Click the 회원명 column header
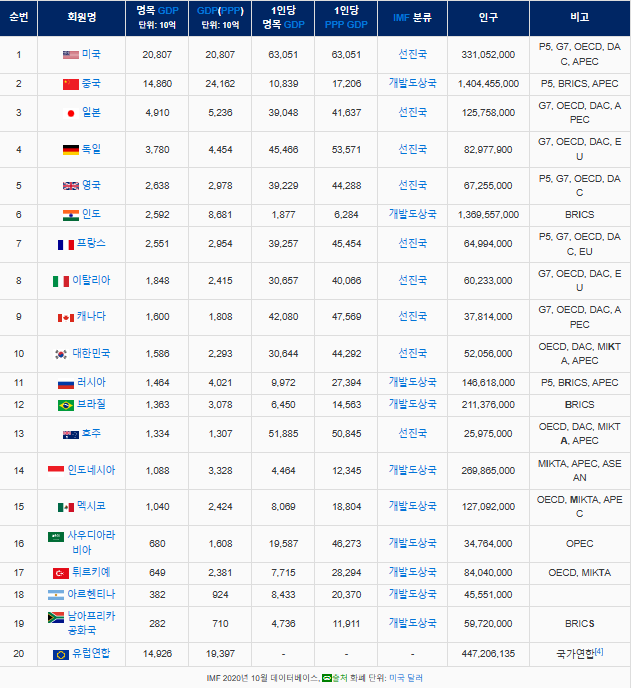The image size is (634, 688). point(82,18)
